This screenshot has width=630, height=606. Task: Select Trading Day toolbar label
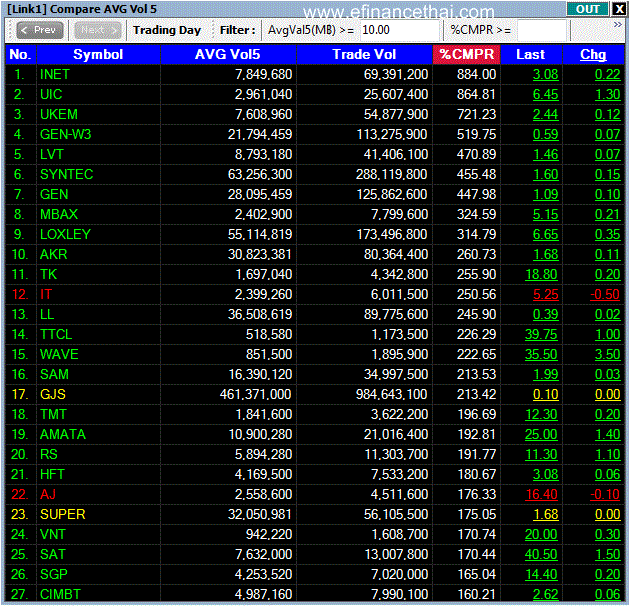click(x=167, y=30)
